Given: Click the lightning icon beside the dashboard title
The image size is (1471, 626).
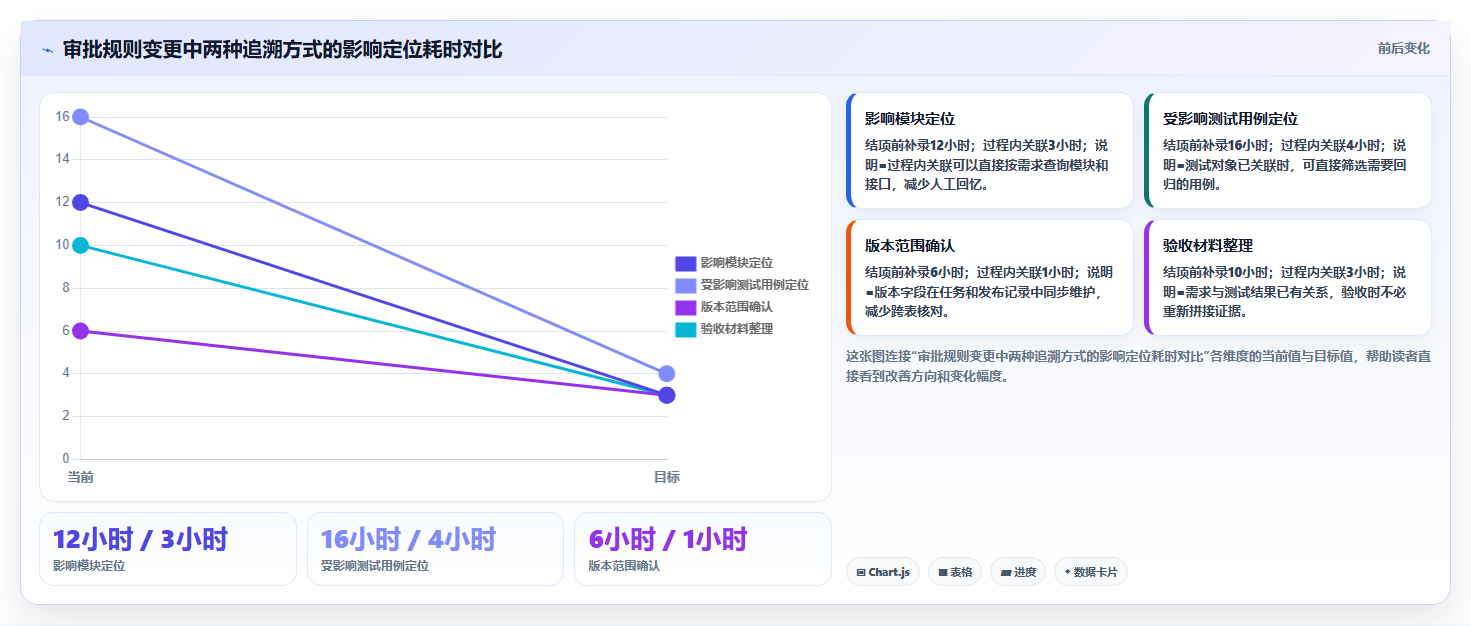Looking at the screenshot, I should [x=47, y=49].
